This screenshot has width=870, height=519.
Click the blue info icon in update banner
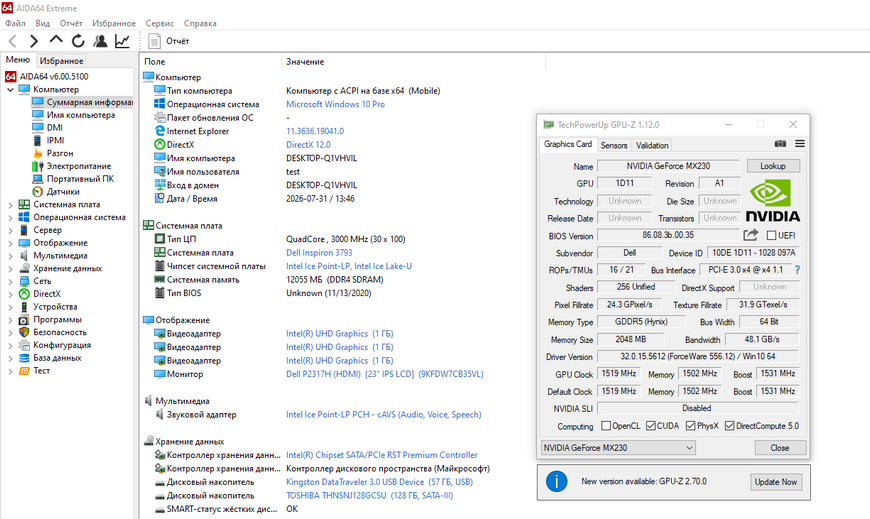coord(557,481)
